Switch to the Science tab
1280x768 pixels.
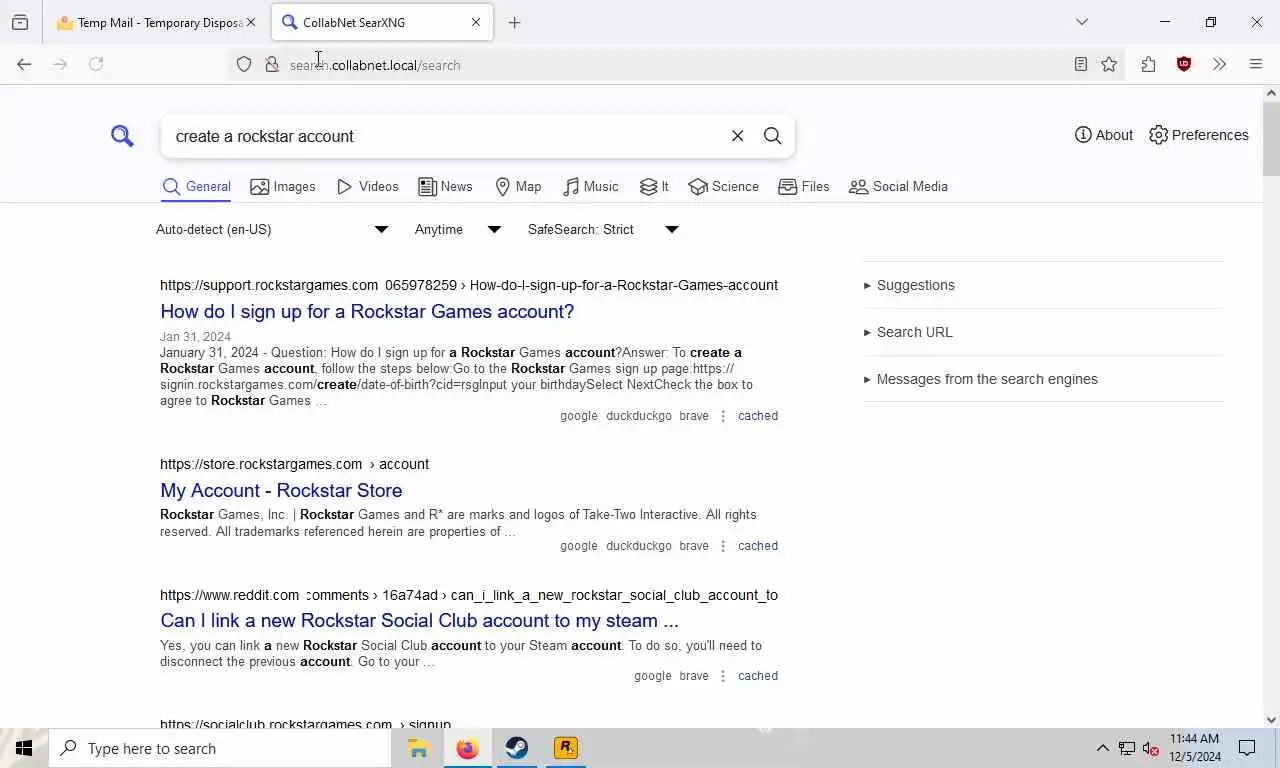[723, 187]
